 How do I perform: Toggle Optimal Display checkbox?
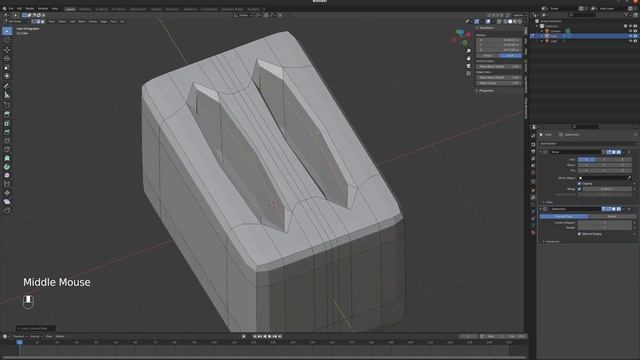pyautogui.click(x=579, y=234)
